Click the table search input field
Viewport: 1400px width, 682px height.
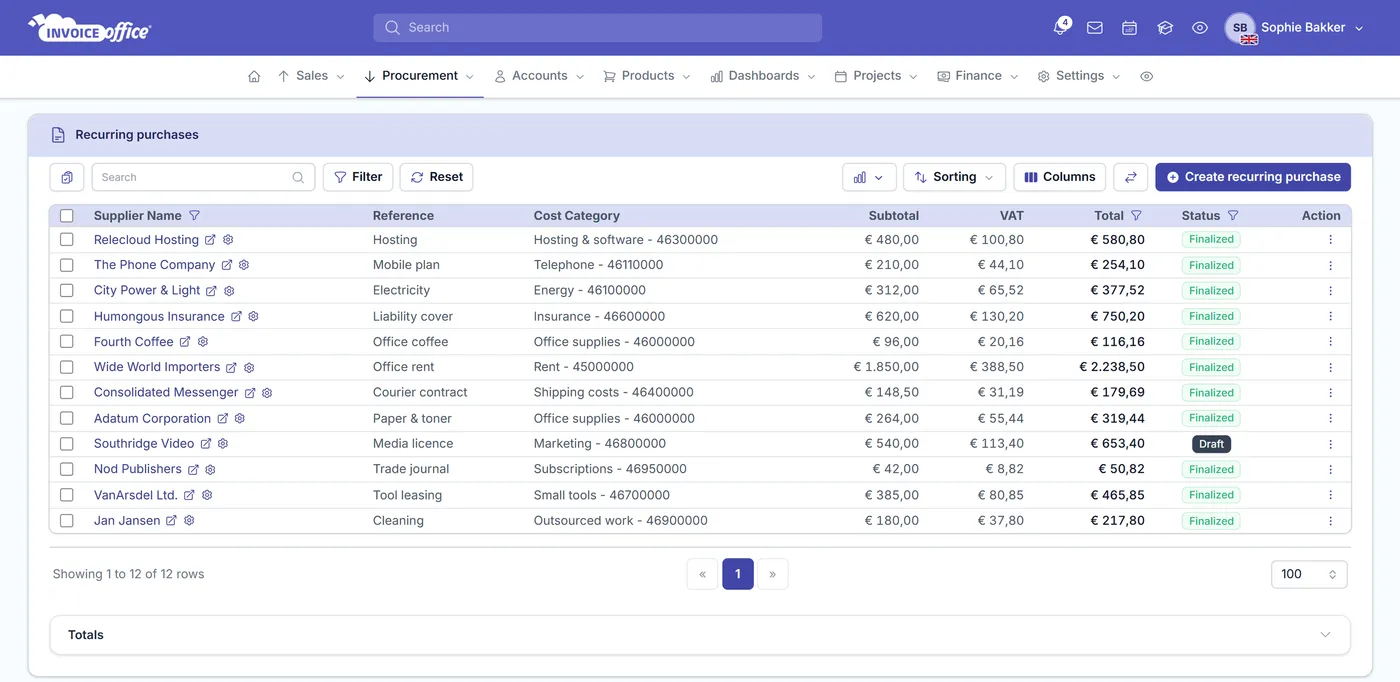pyautogui.click(x=203, y=177)
